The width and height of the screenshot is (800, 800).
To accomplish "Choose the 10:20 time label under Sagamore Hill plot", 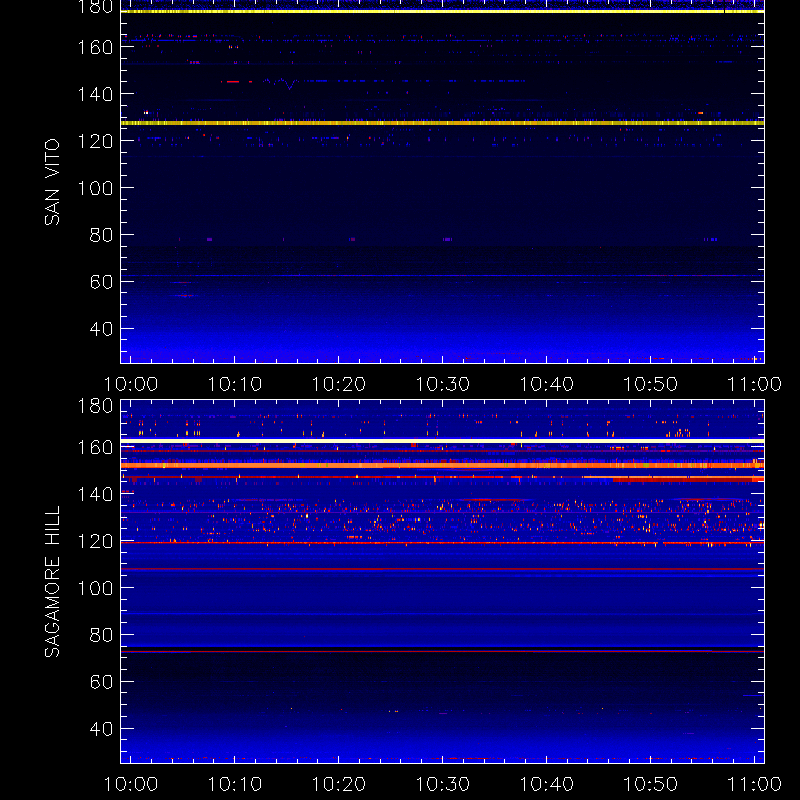I will point(339,784).
